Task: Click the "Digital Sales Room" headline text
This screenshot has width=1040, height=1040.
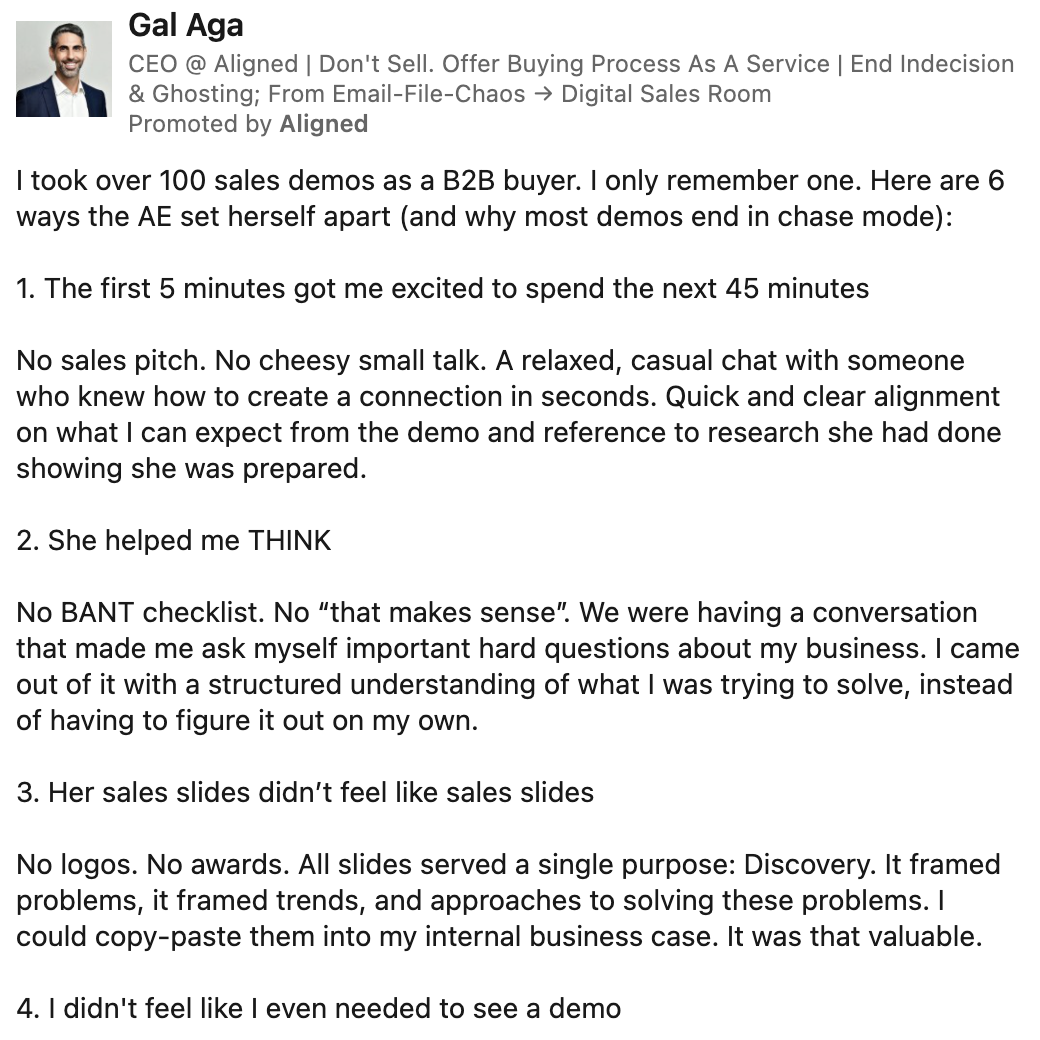Action: click(666, 94)
